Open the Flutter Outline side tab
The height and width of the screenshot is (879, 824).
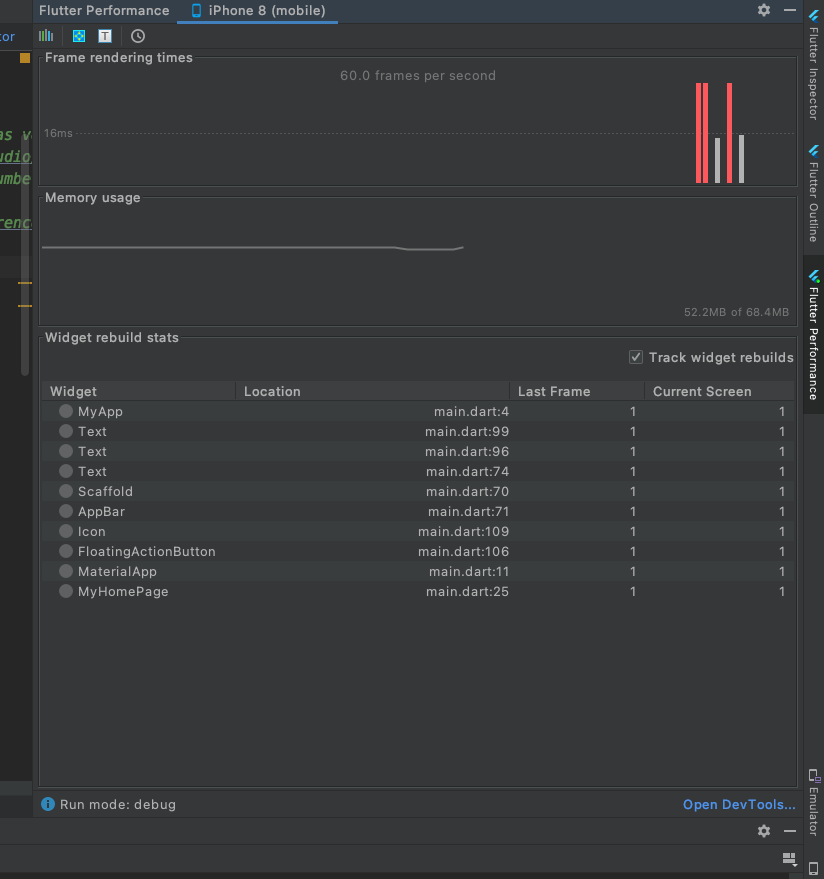click(814, 194)
